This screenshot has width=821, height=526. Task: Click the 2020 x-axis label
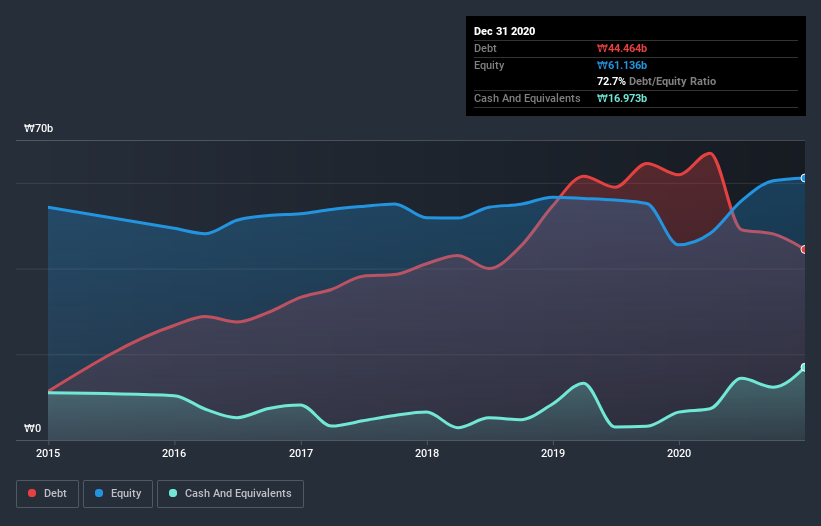679,453
